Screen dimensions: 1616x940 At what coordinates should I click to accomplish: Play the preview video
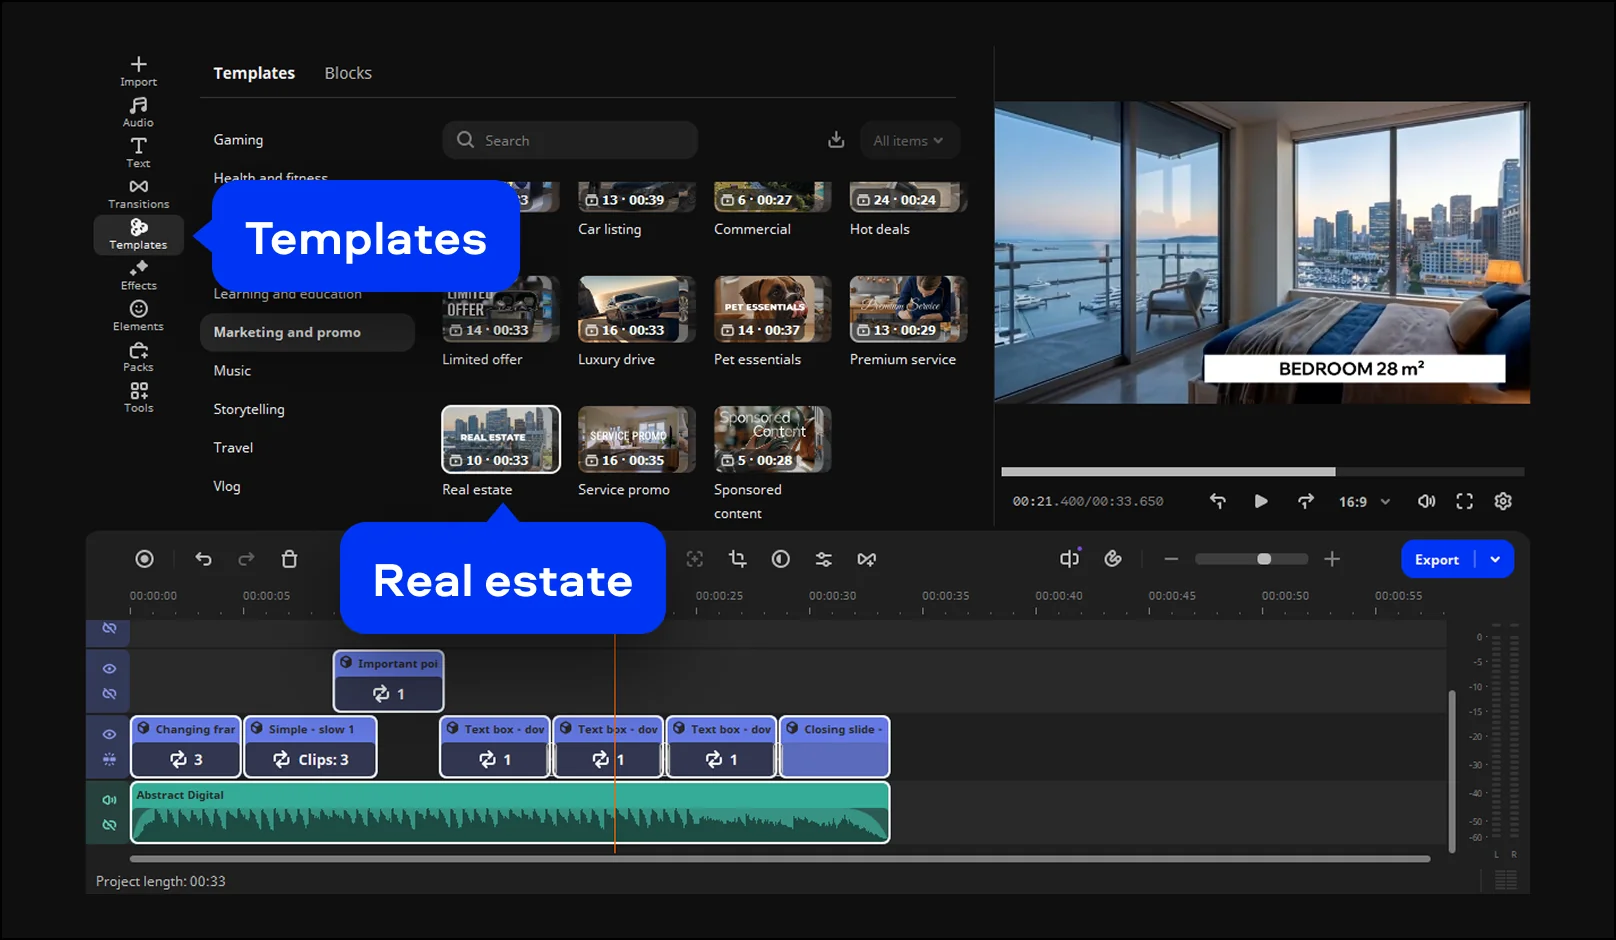pos(1261,501)
